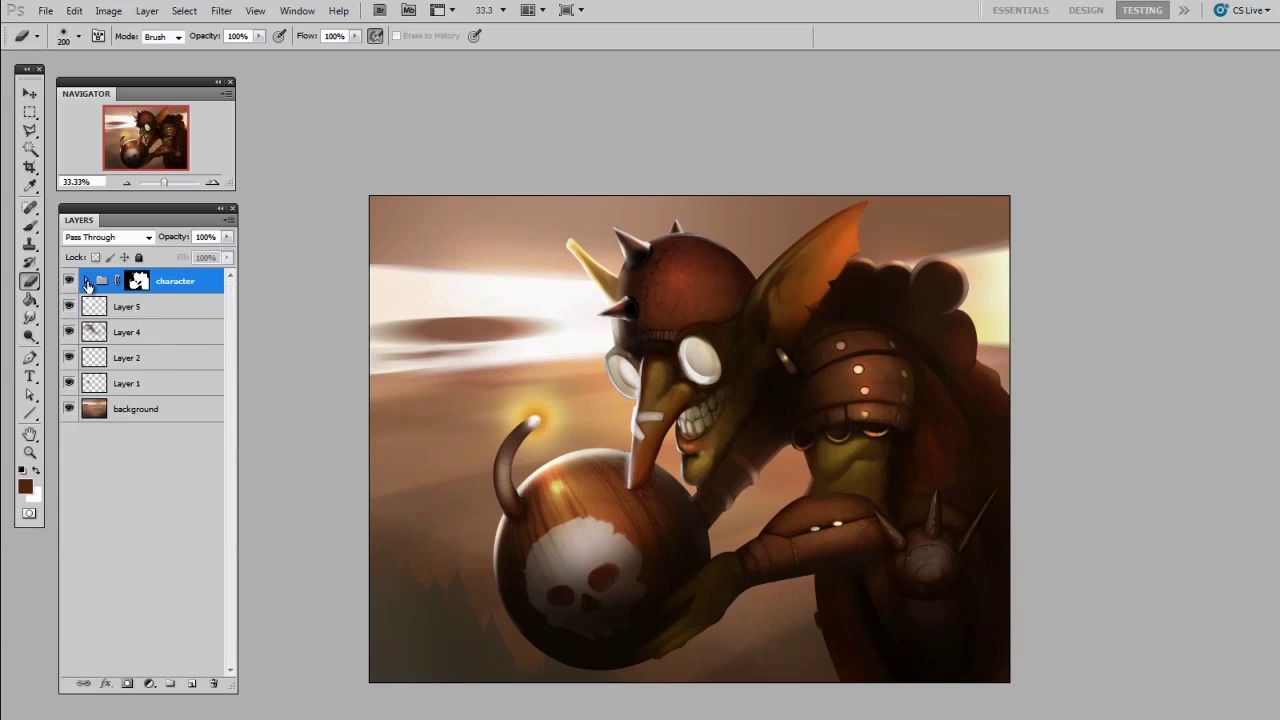Select the Spot Healing Brush tool
The width and height of the screenshot is (1280, 720).
point(30,207)
